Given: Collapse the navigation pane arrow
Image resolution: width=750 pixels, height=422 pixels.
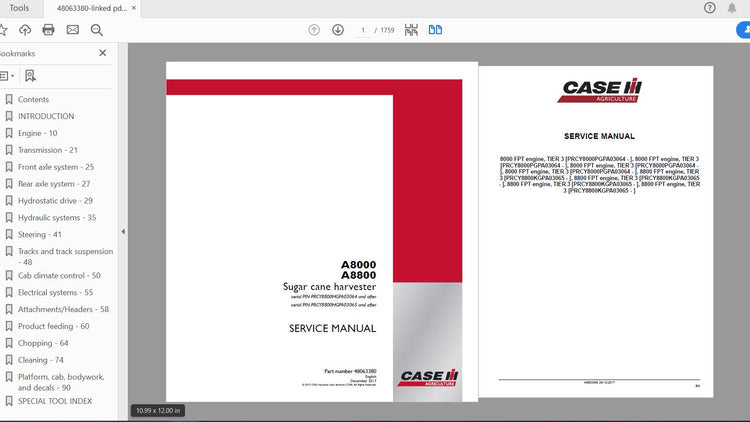Looking at the screenshot, I should pos(123,232).
